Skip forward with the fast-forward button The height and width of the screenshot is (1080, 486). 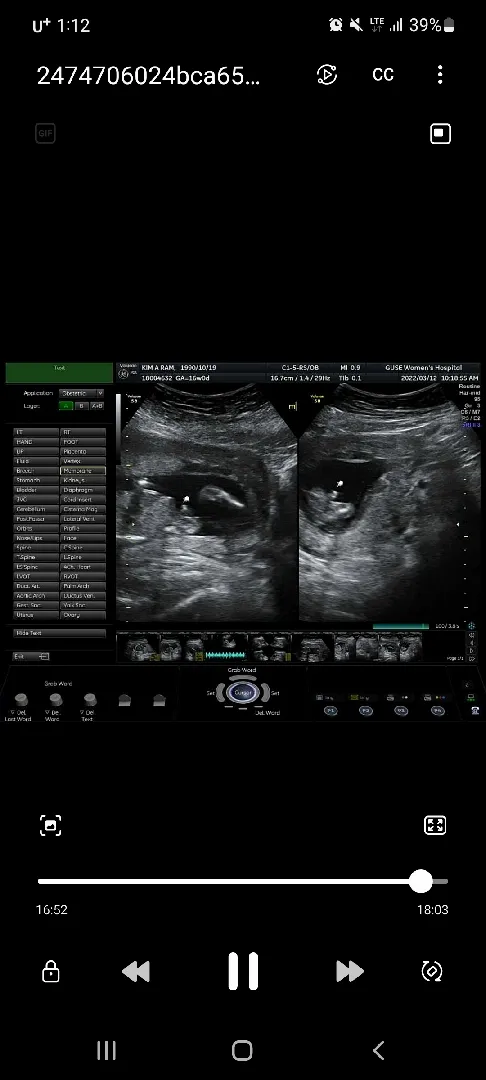(x=350, y=971)
